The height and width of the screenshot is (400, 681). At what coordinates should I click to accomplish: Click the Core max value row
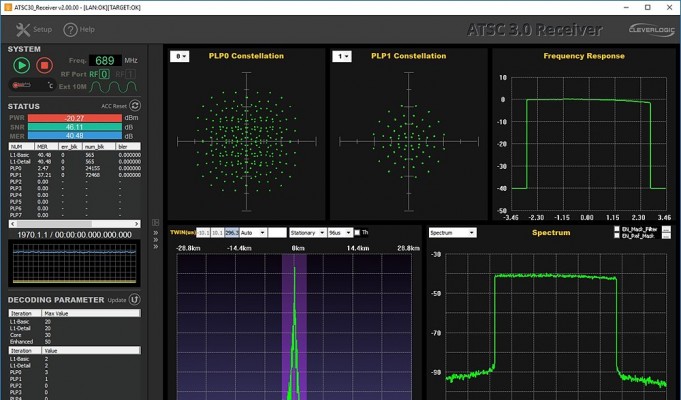(75, 335)
